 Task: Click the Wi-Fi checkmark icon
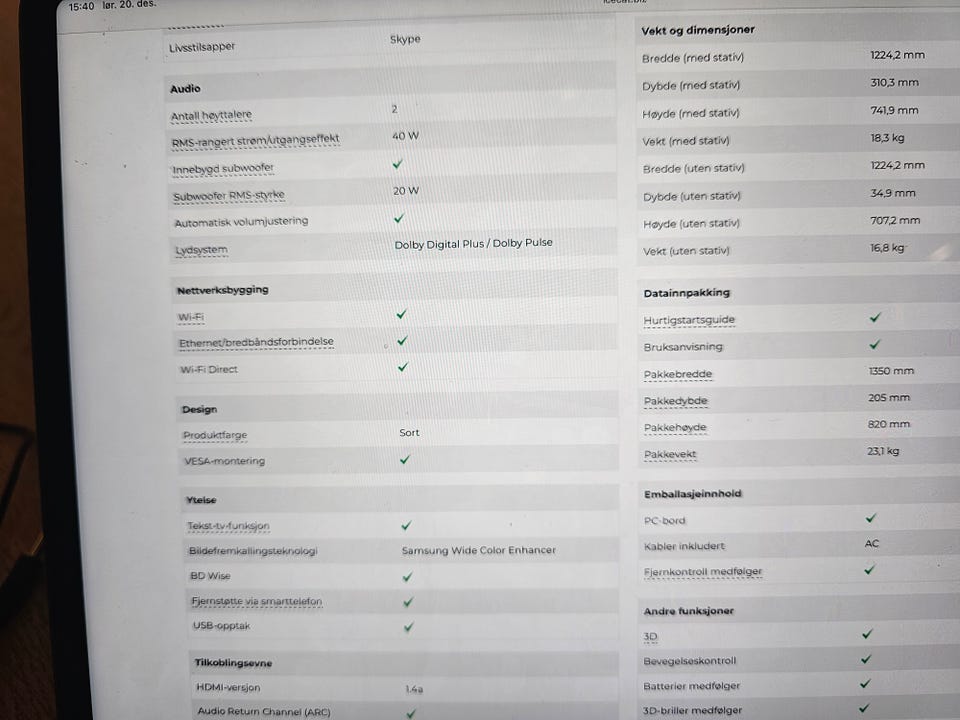(401, 314)
